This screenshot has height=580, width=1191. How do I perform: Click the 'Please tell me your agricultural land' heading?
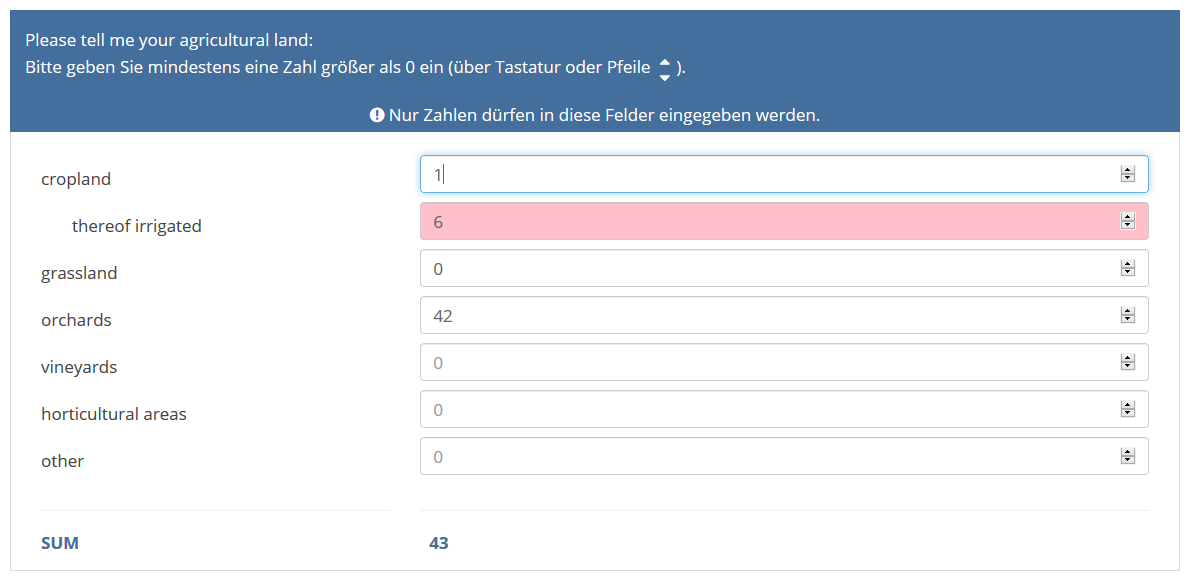pyautogui.click(x=169, y=41)
